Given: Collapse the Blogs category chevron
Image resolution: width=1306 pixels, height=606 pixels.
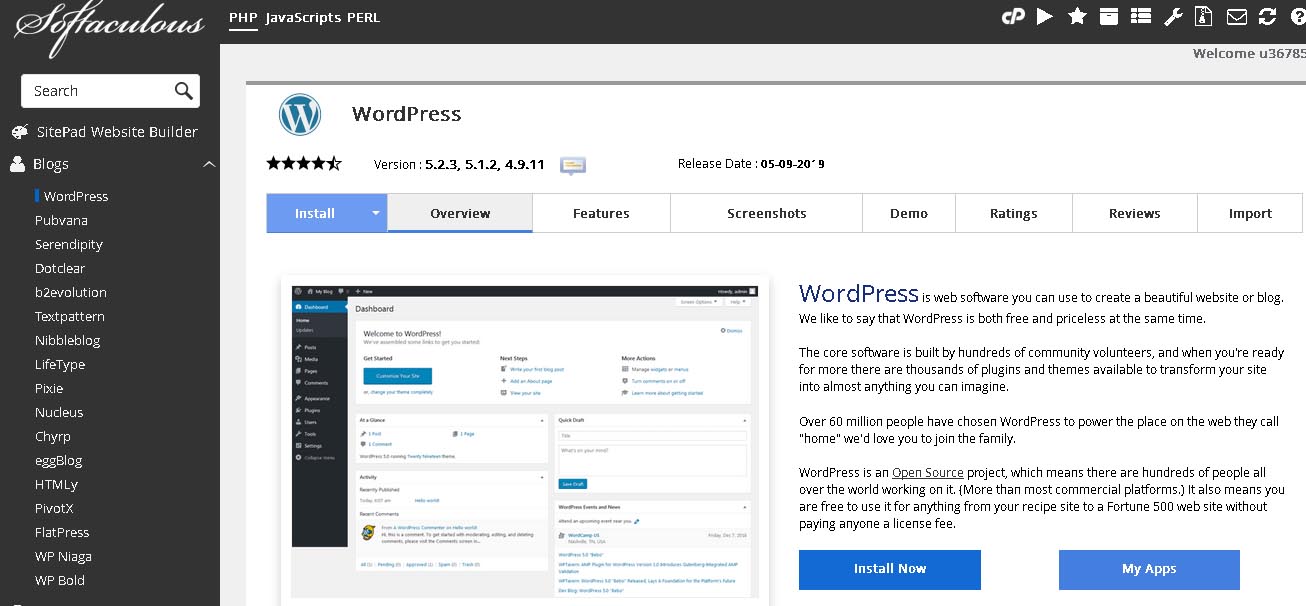Looking at the screenshot, I should 209,164.
